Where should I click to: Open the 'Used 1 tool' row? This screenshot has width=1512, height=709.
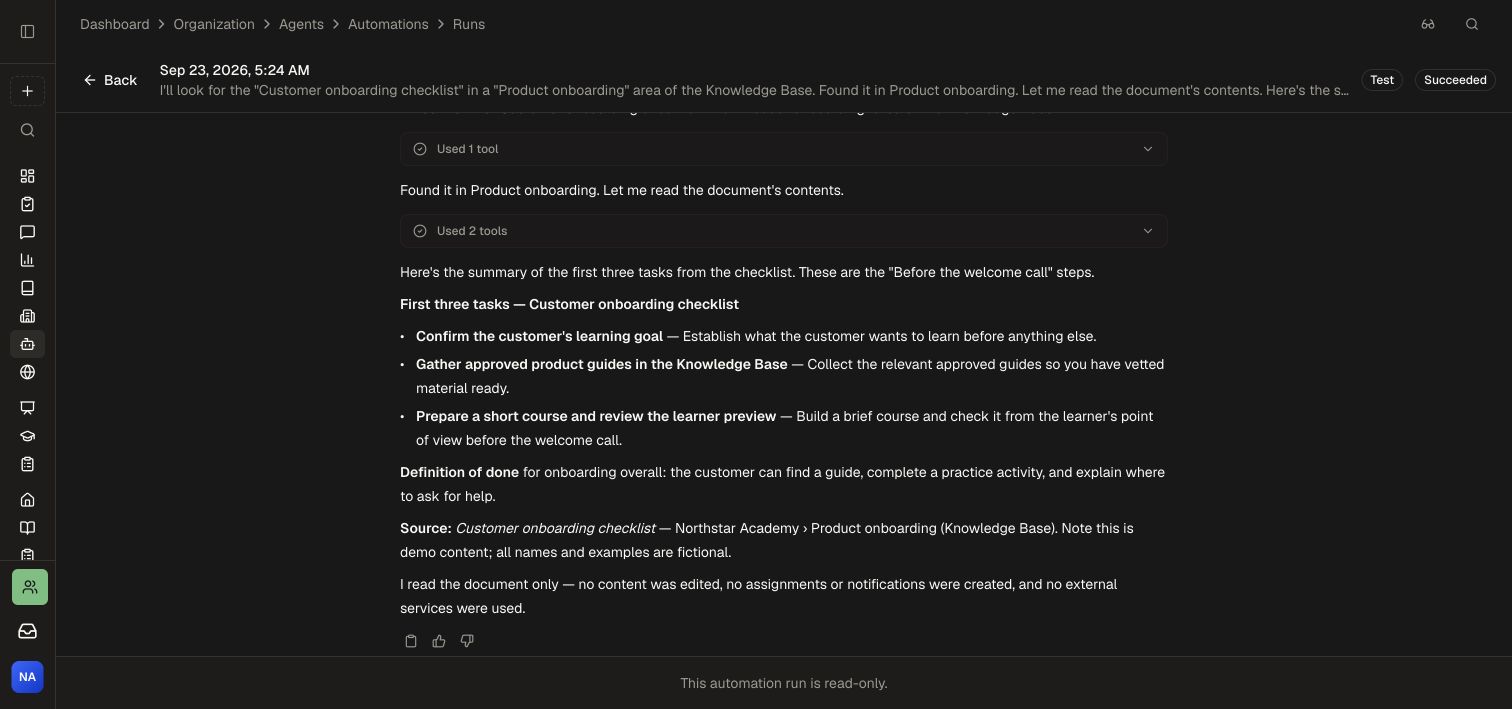pyautogui.click(x=784, y=149)
